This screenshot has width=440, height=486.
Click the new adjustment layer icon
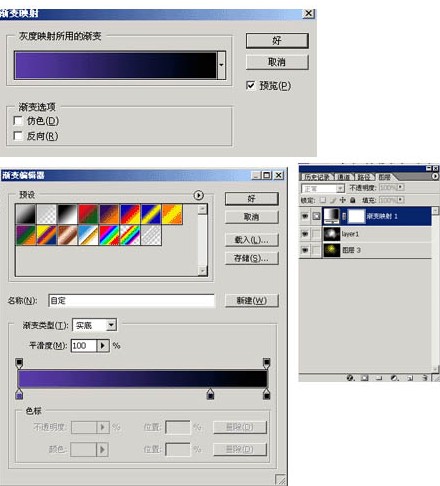(394, 378)
